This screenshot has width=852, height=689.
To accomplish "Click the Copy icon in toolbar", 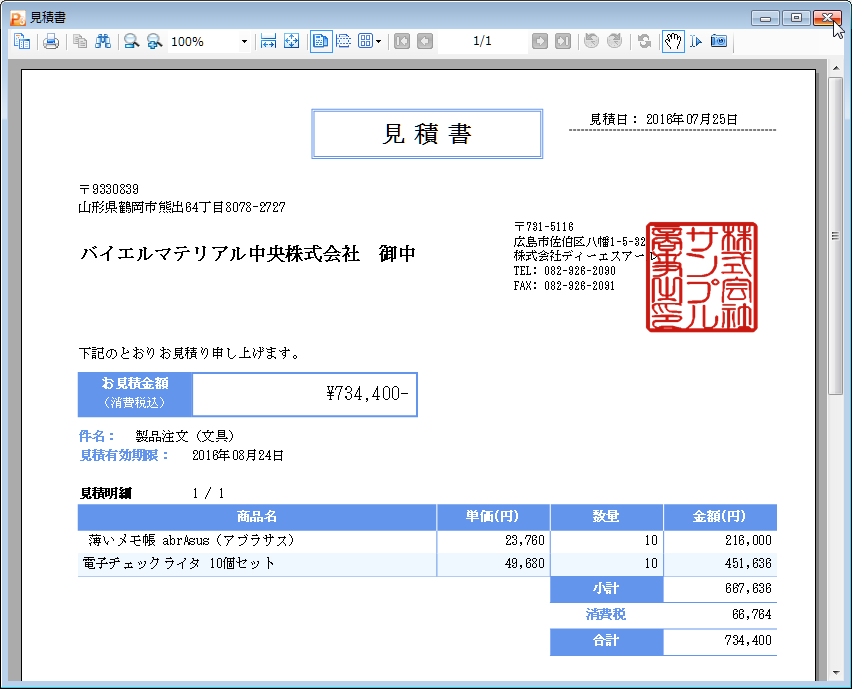I will click(x=80, y=42).
